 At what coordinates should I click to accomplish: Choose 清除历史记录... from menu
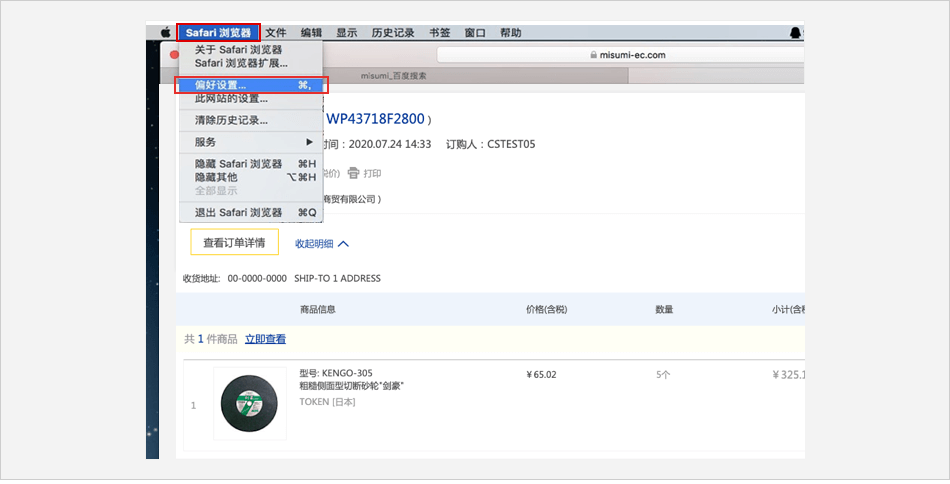(x=231, y=120)
